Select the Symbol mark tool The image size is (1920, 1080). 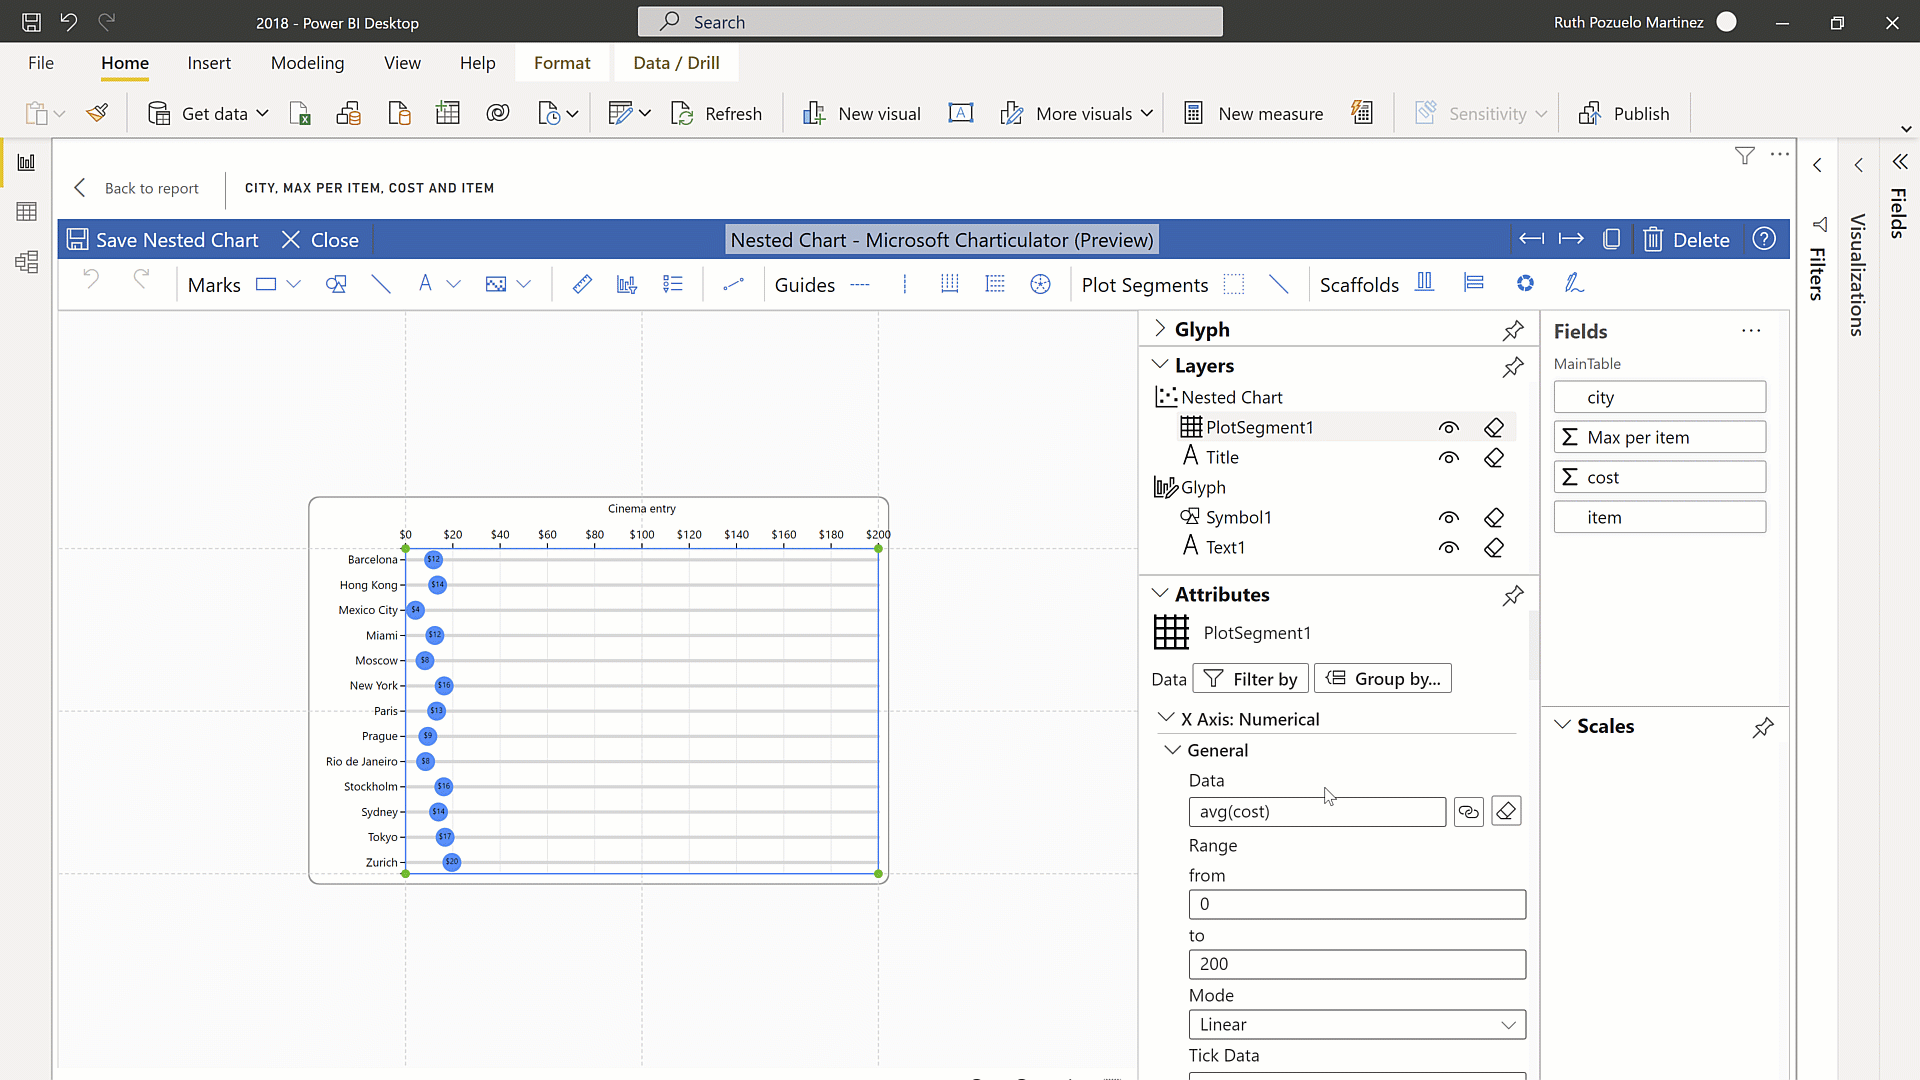tap(335, 284)
